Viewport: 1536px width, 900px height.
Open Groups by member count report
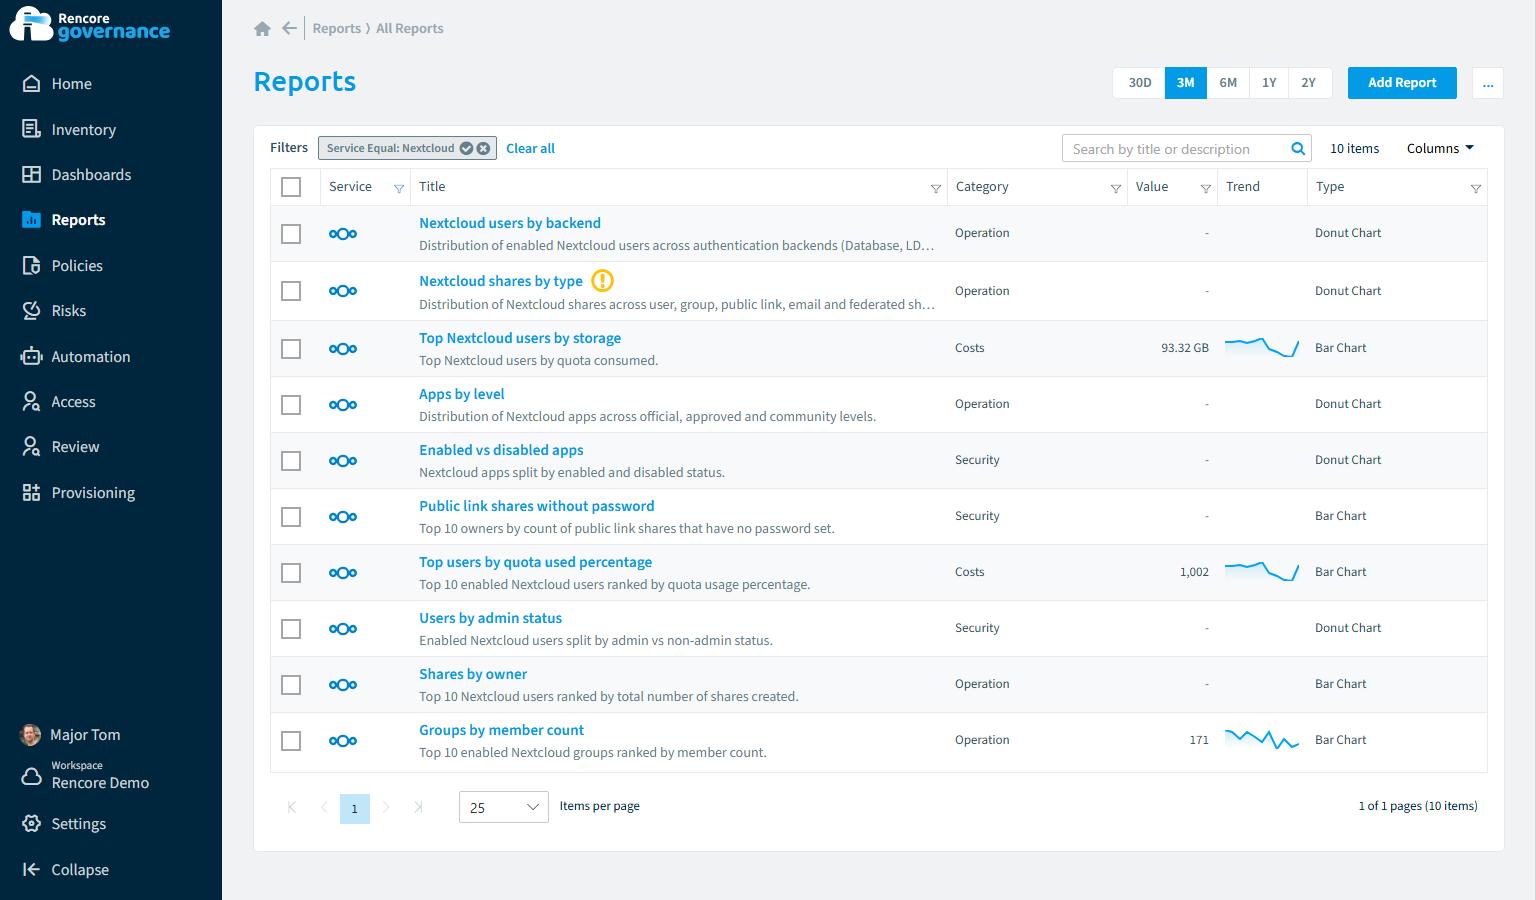click(501, 730)
